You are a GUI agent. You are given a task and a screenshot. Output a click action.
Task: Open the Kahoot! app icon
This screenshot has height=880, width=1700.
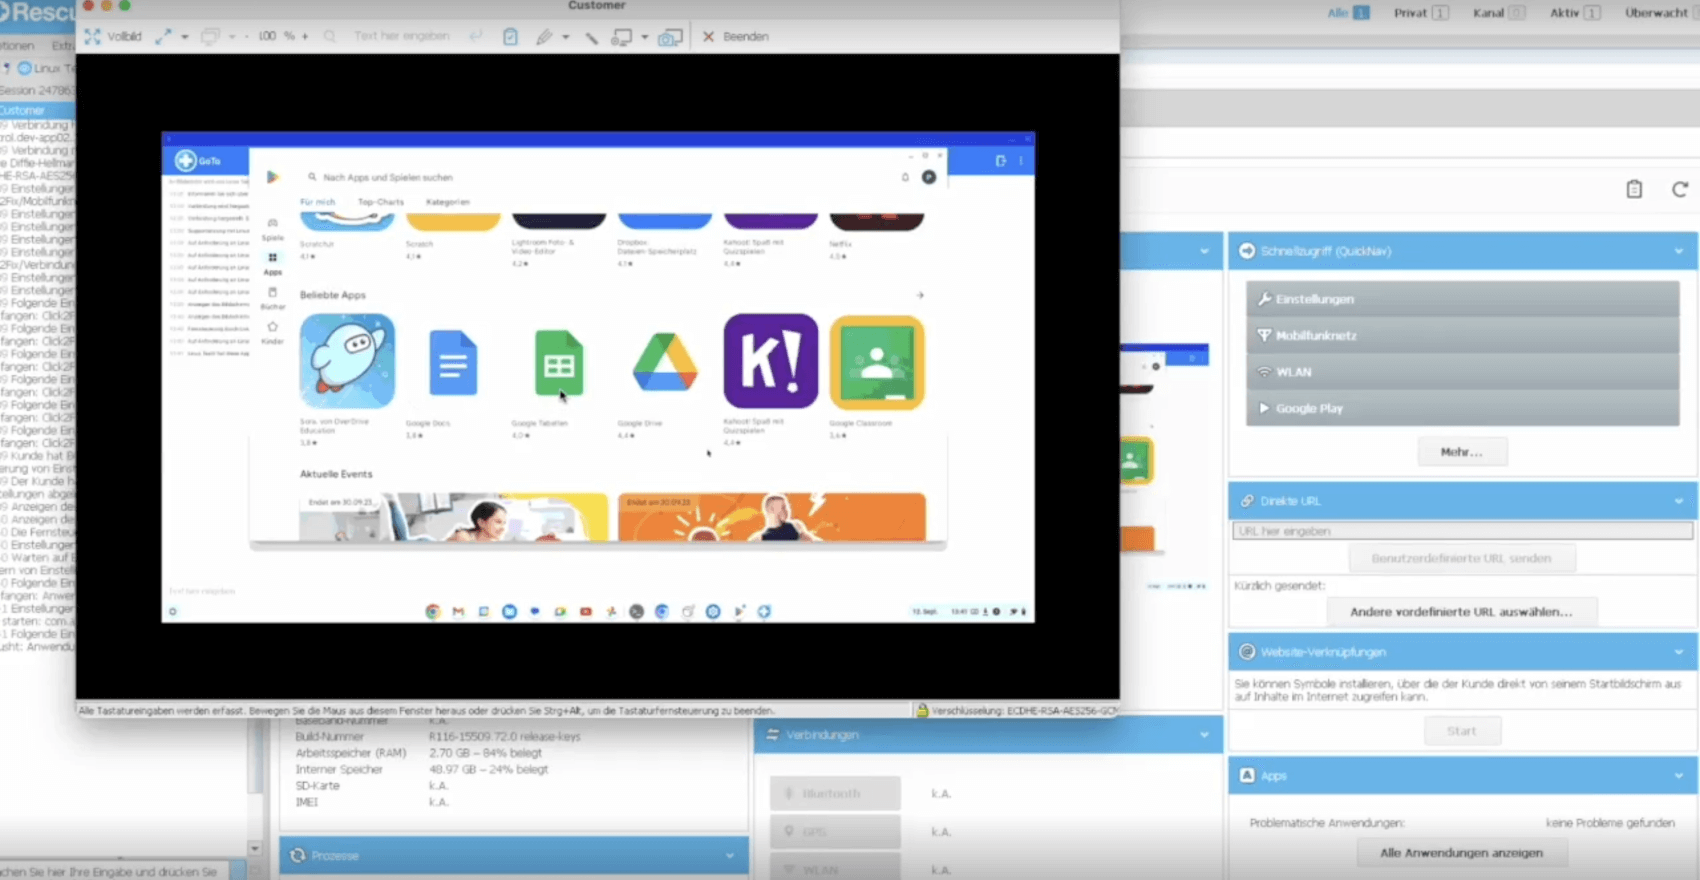(x=771, y=361)
